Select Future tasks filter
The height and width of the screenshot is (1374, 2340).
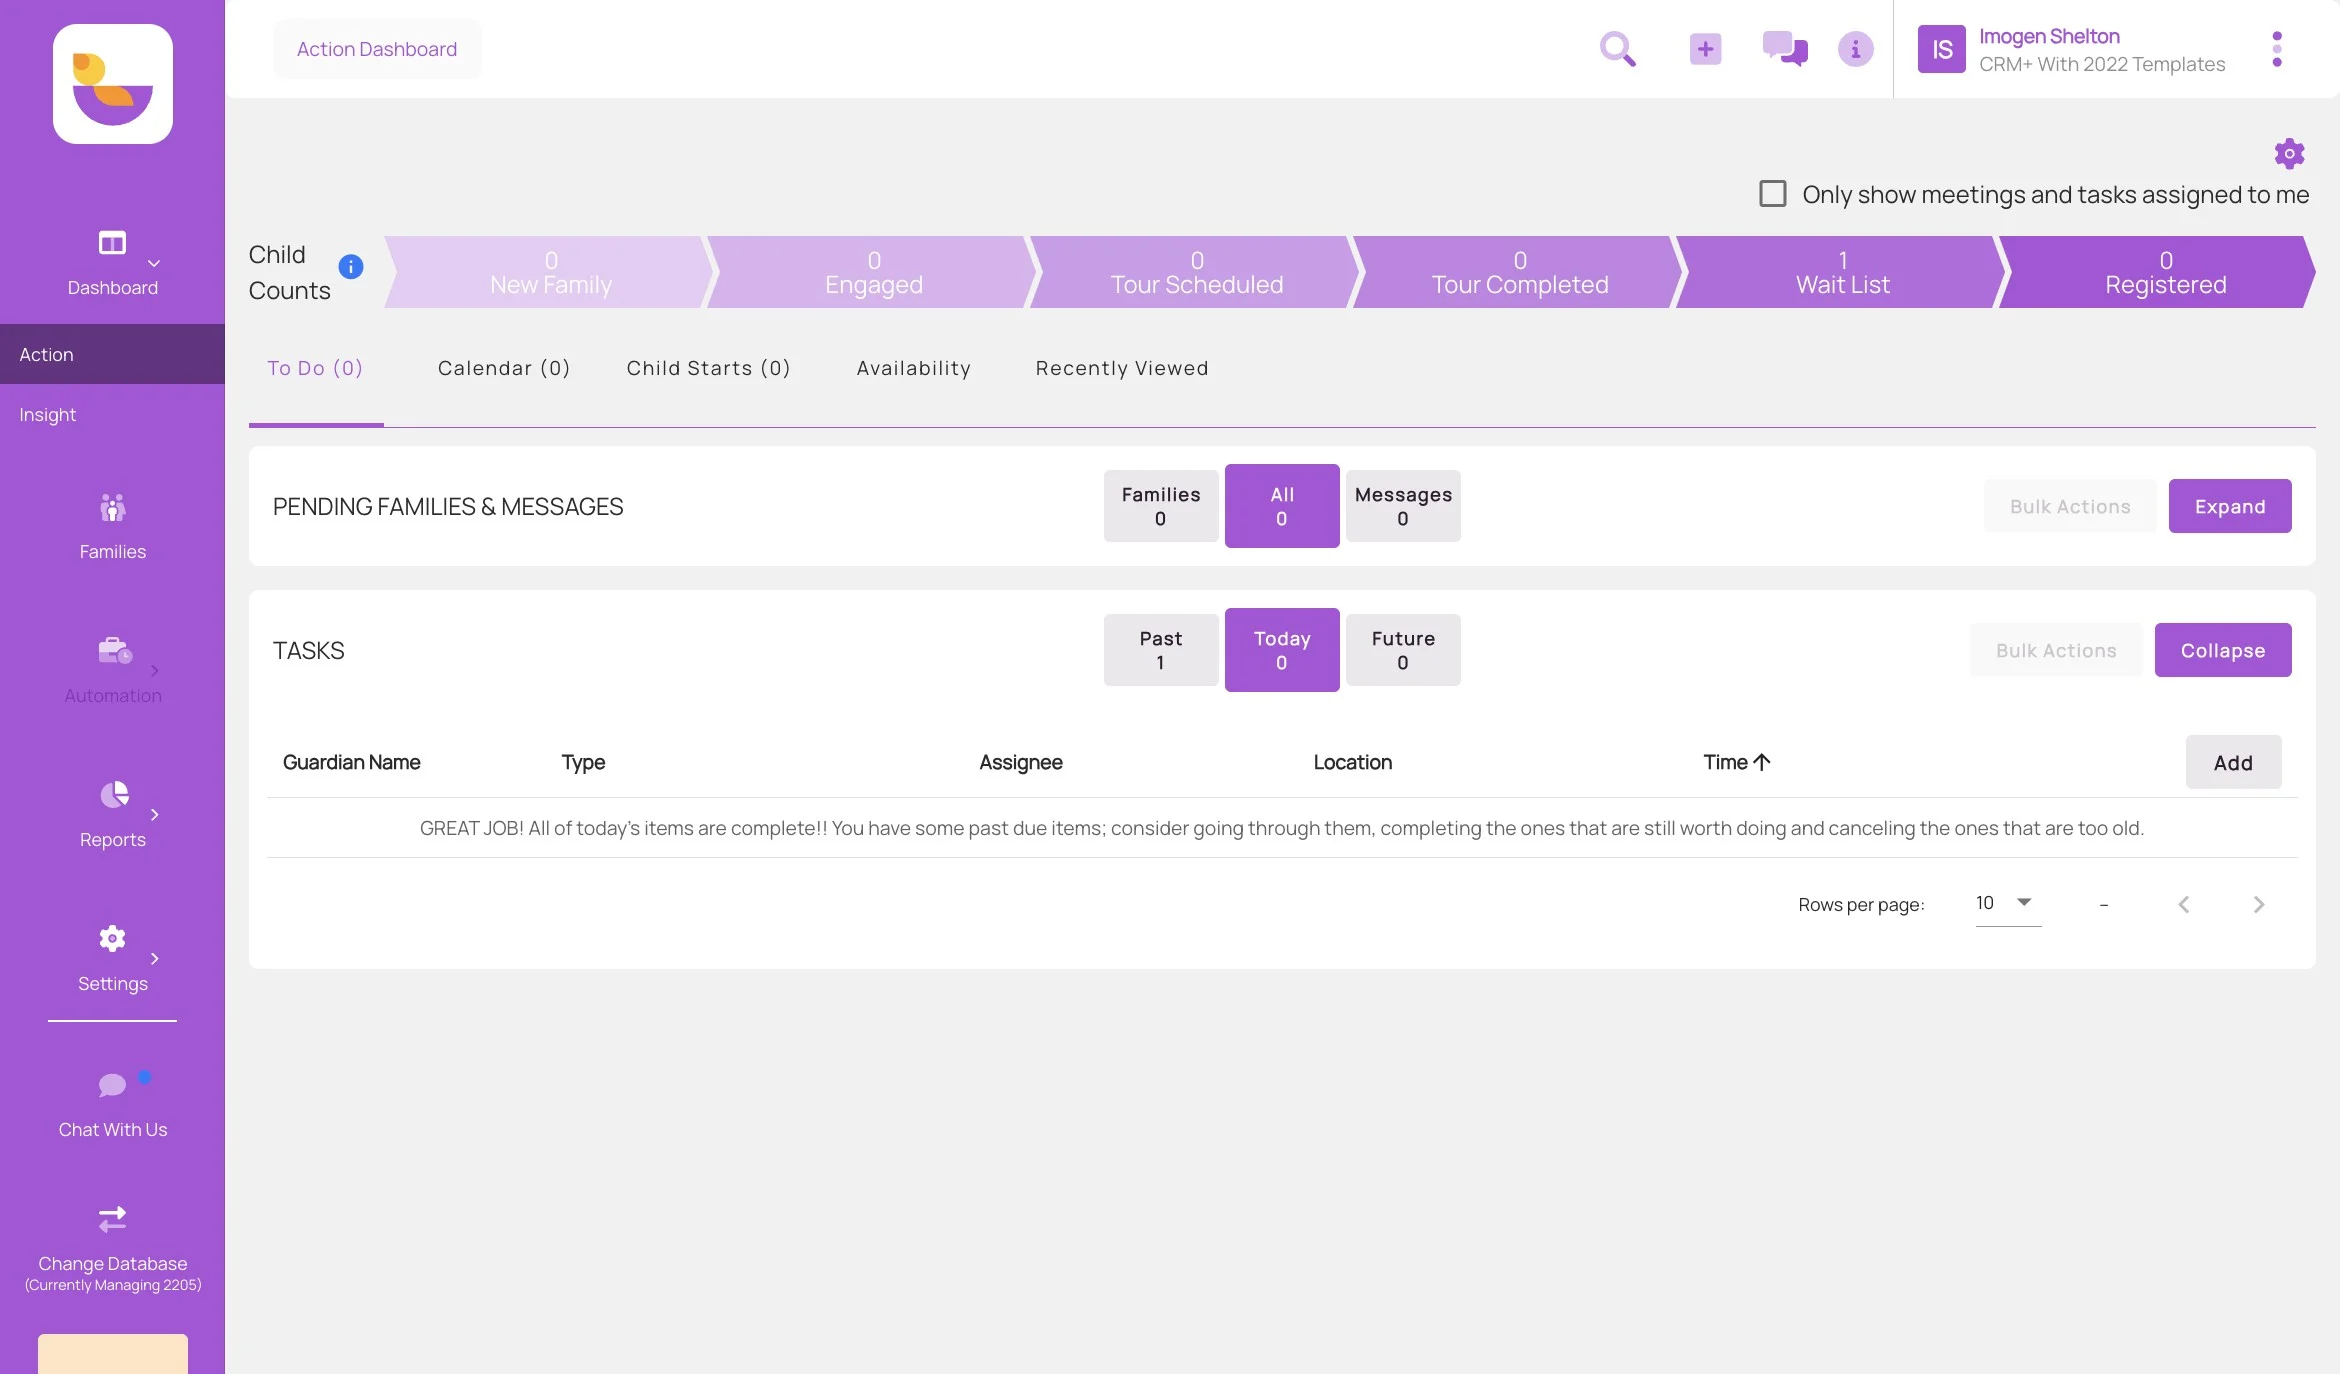[x=1403, y=650]
